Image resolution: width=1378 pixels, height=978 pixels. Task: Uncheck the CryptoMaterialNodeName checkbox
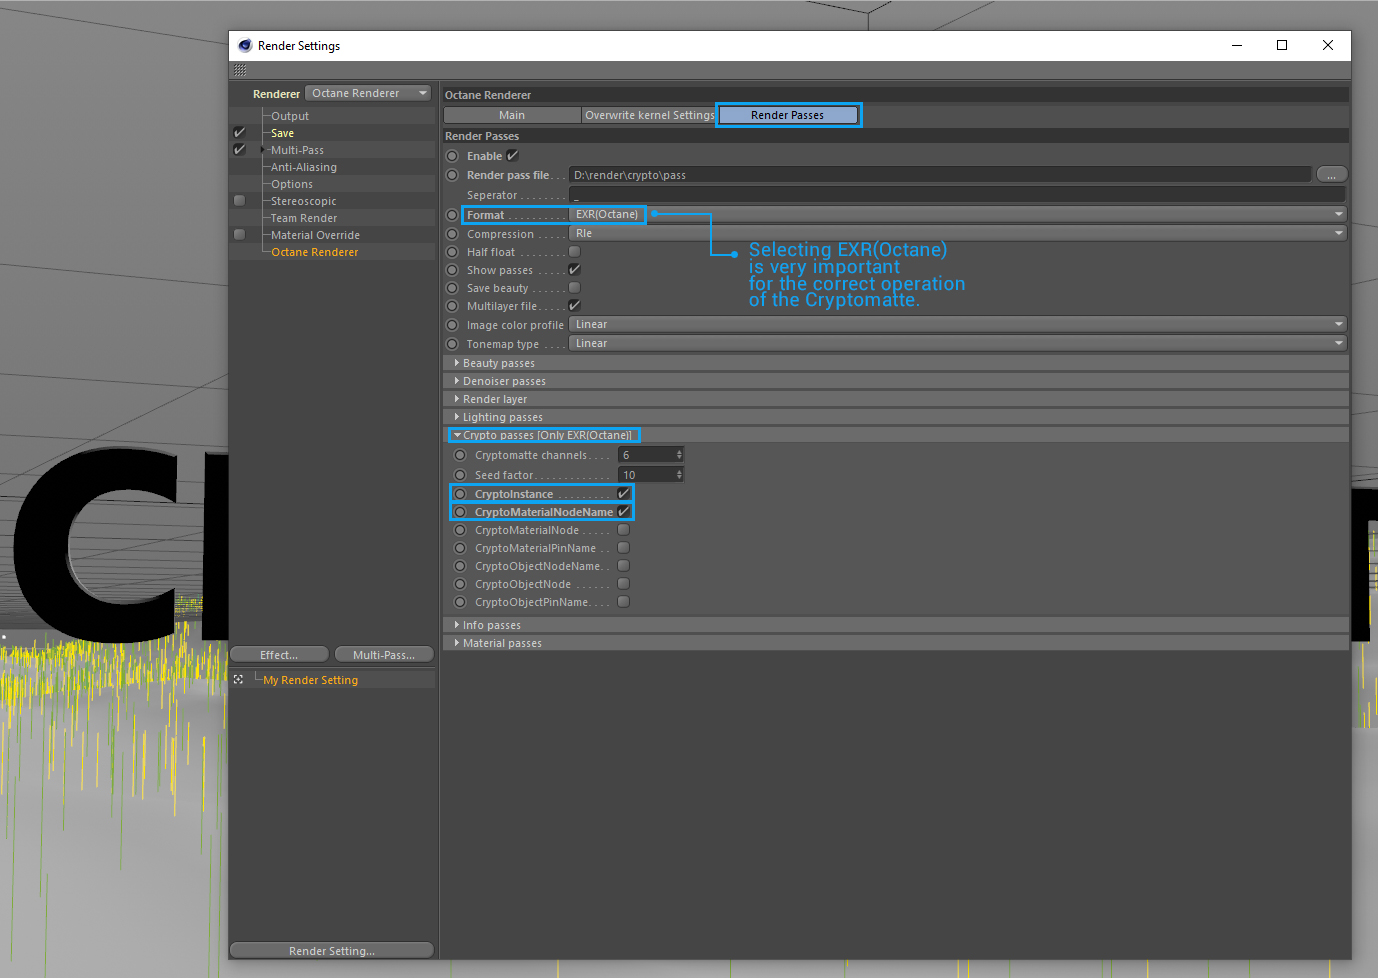(x=623, y=511)
